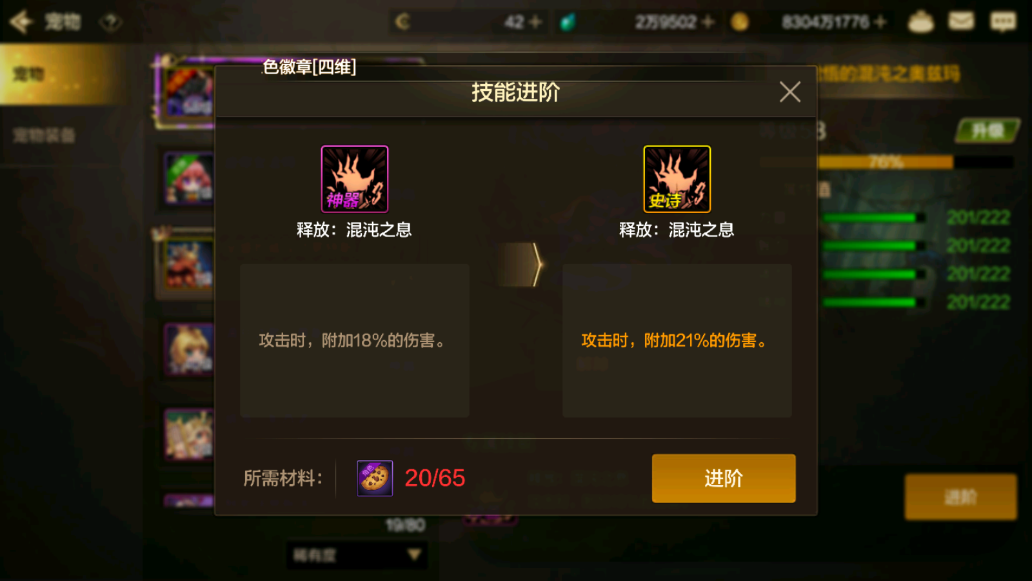Click the 史诗 Chaos Breath skill icon

point(677,179)
